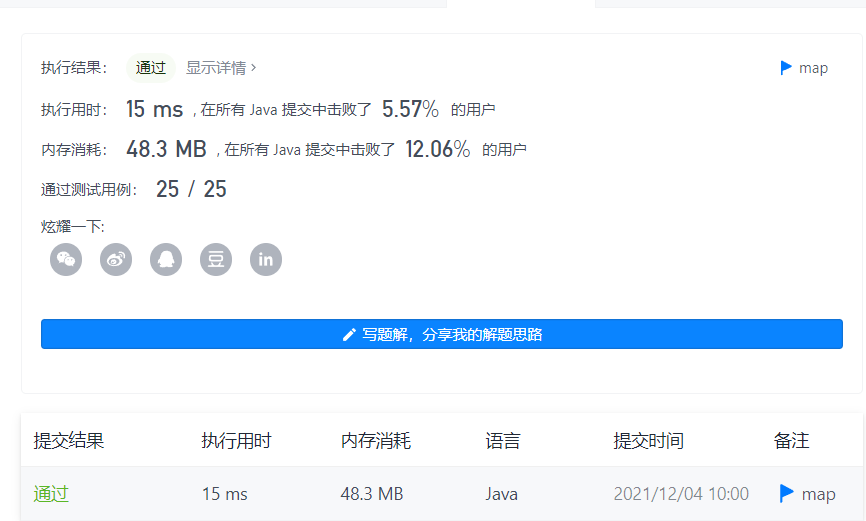Click the 5.57% runtime percentile value
The width and height of the screenshot is (866, 521).
(410, 109)
